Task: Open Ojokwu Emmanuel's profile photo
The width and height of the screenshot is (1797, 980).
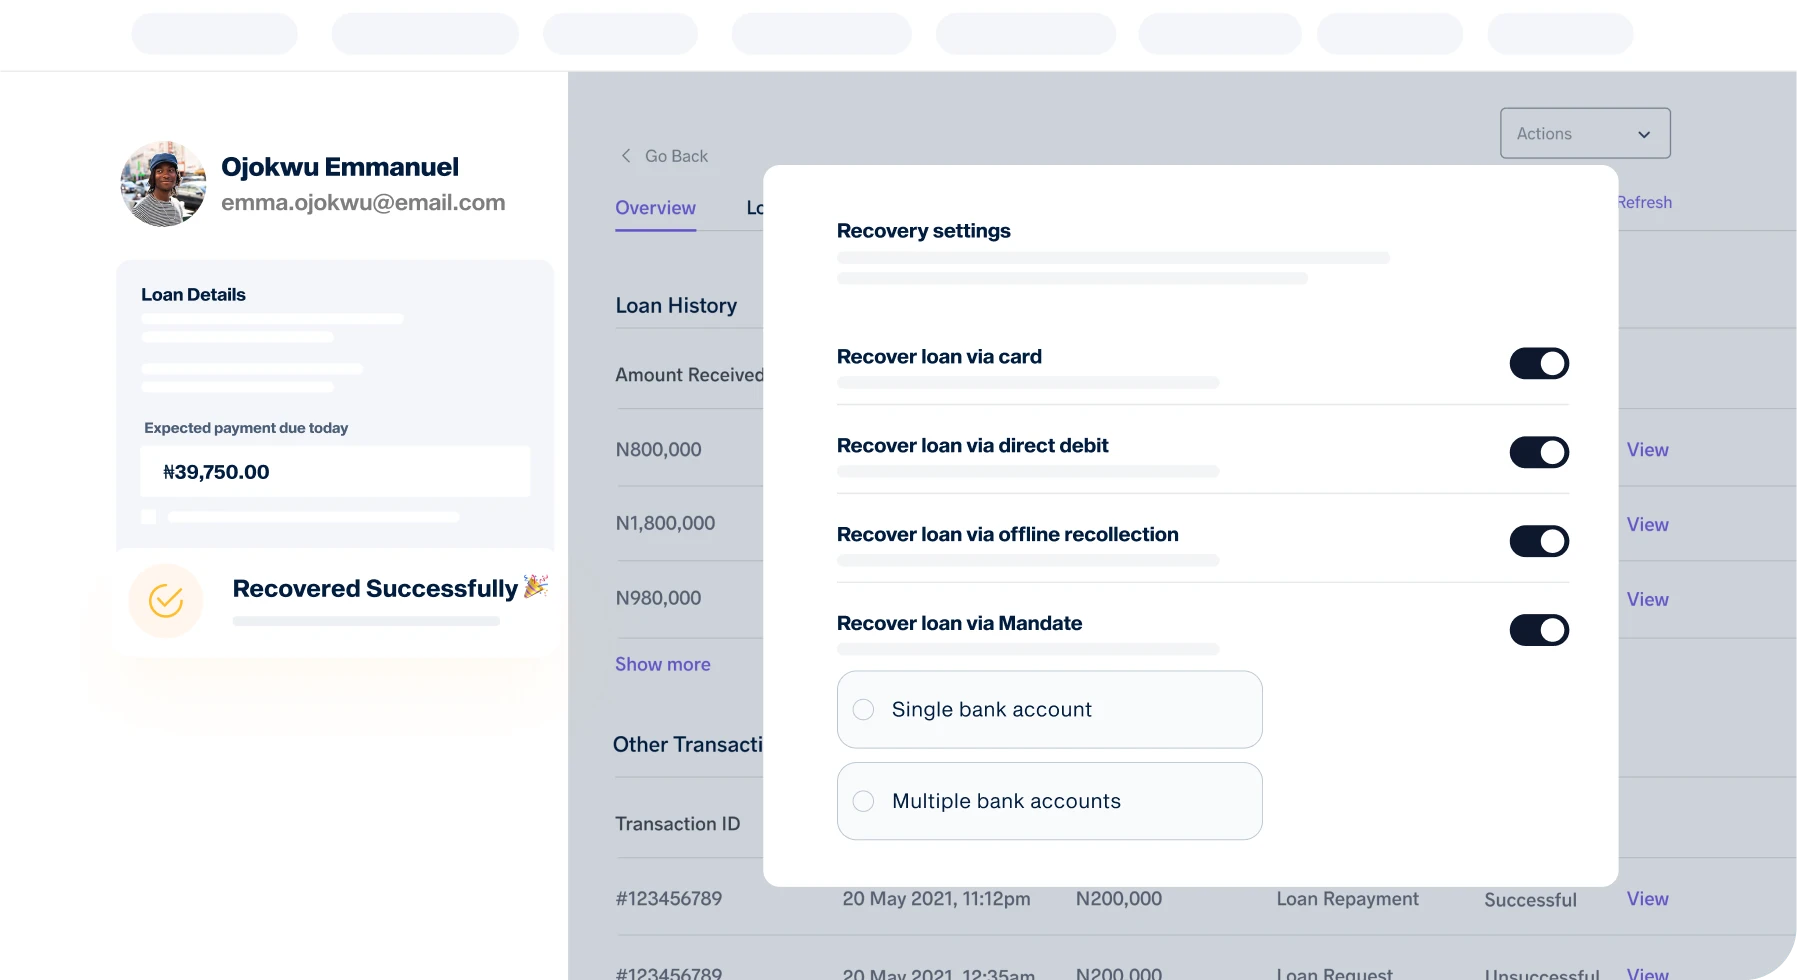Action: 163,184
